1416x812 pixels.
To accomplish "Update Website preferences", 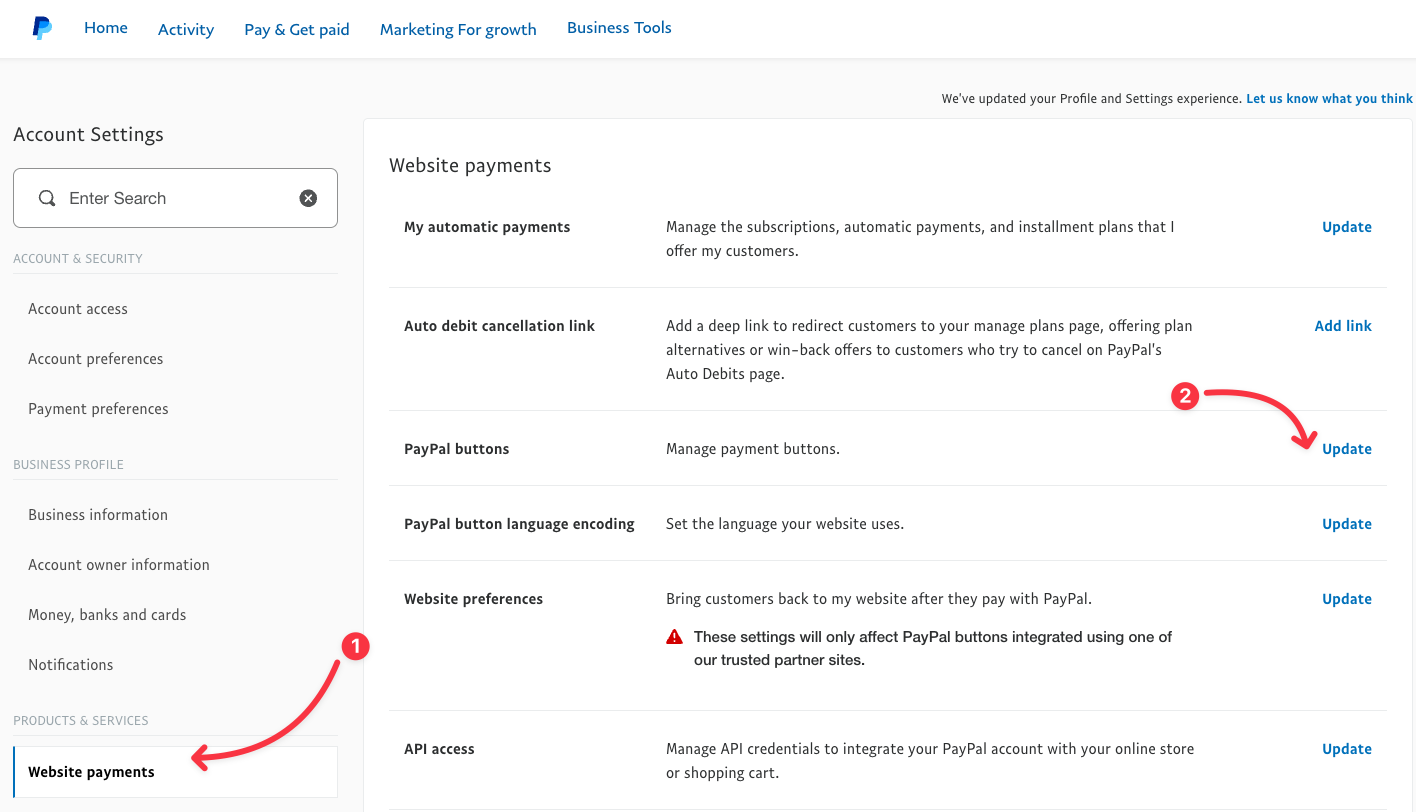I will 1347,599.
